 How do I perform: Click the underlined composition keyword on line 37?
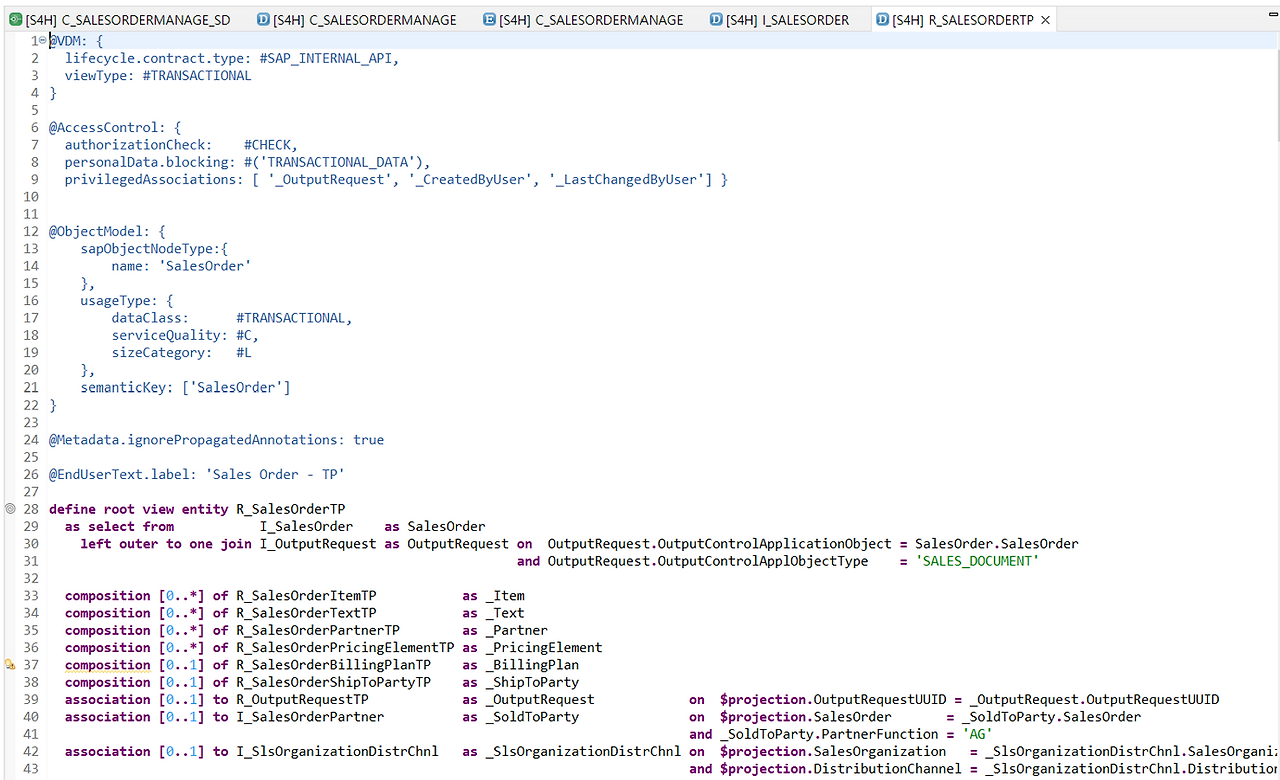pos(108,665)
